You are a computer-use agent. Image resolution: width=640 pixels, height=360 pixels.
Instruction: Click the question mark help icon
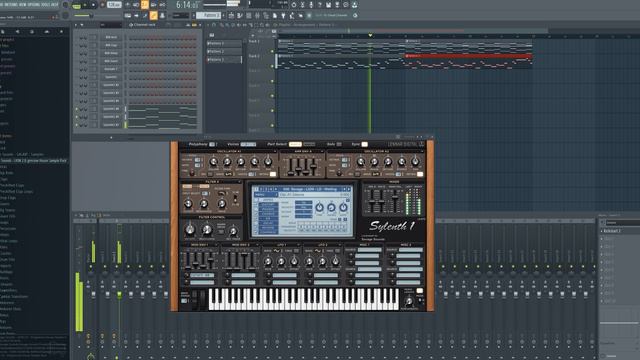[320, 5]
